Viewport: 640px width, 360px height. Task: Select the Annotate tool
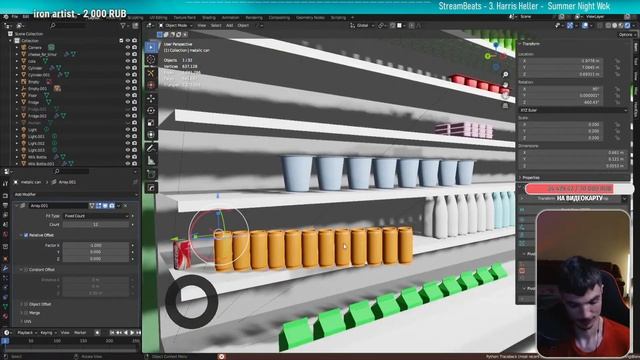pos(151,148)
